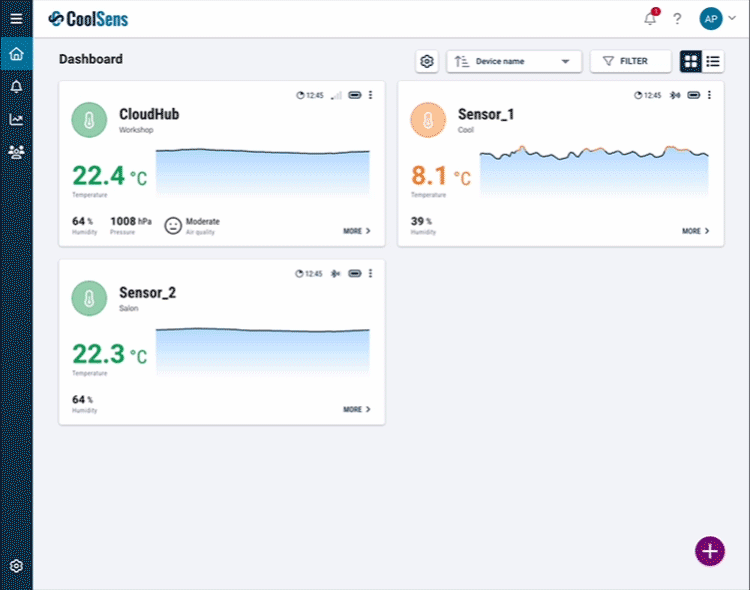Screen dimensions: 750x590
Task: Open Sensor_1 card three-dot menu
Action: (x=710, y=95)
